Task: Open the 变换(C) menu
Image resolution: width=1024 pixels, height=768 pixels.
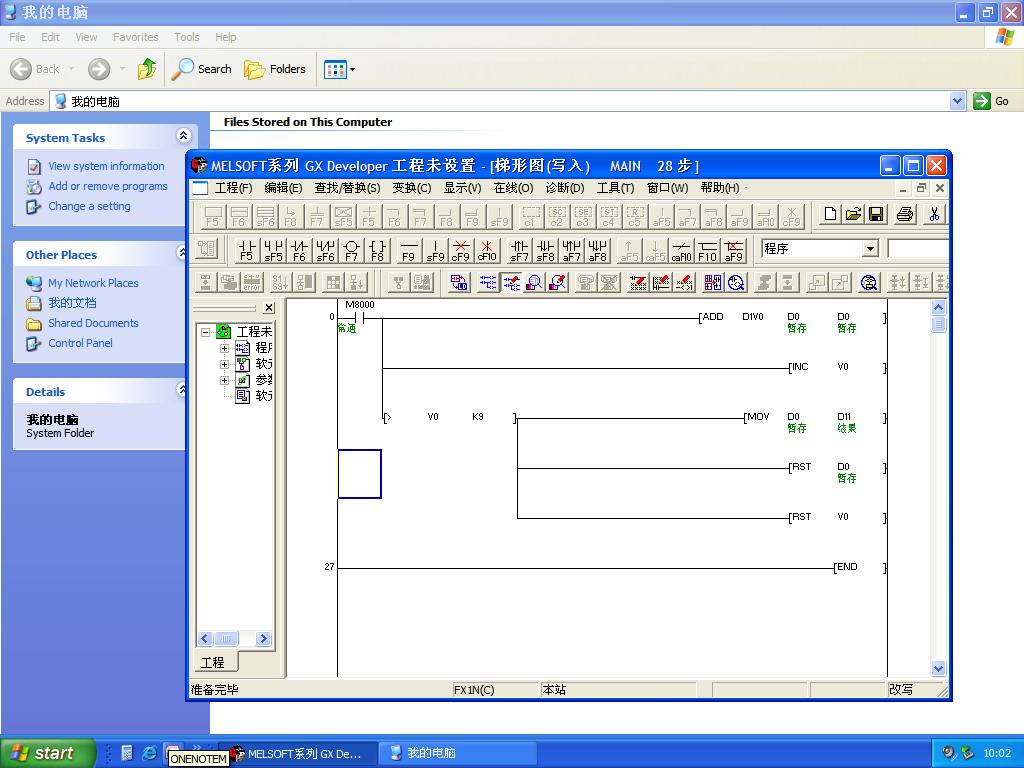Action: click(x=411, y=188)
